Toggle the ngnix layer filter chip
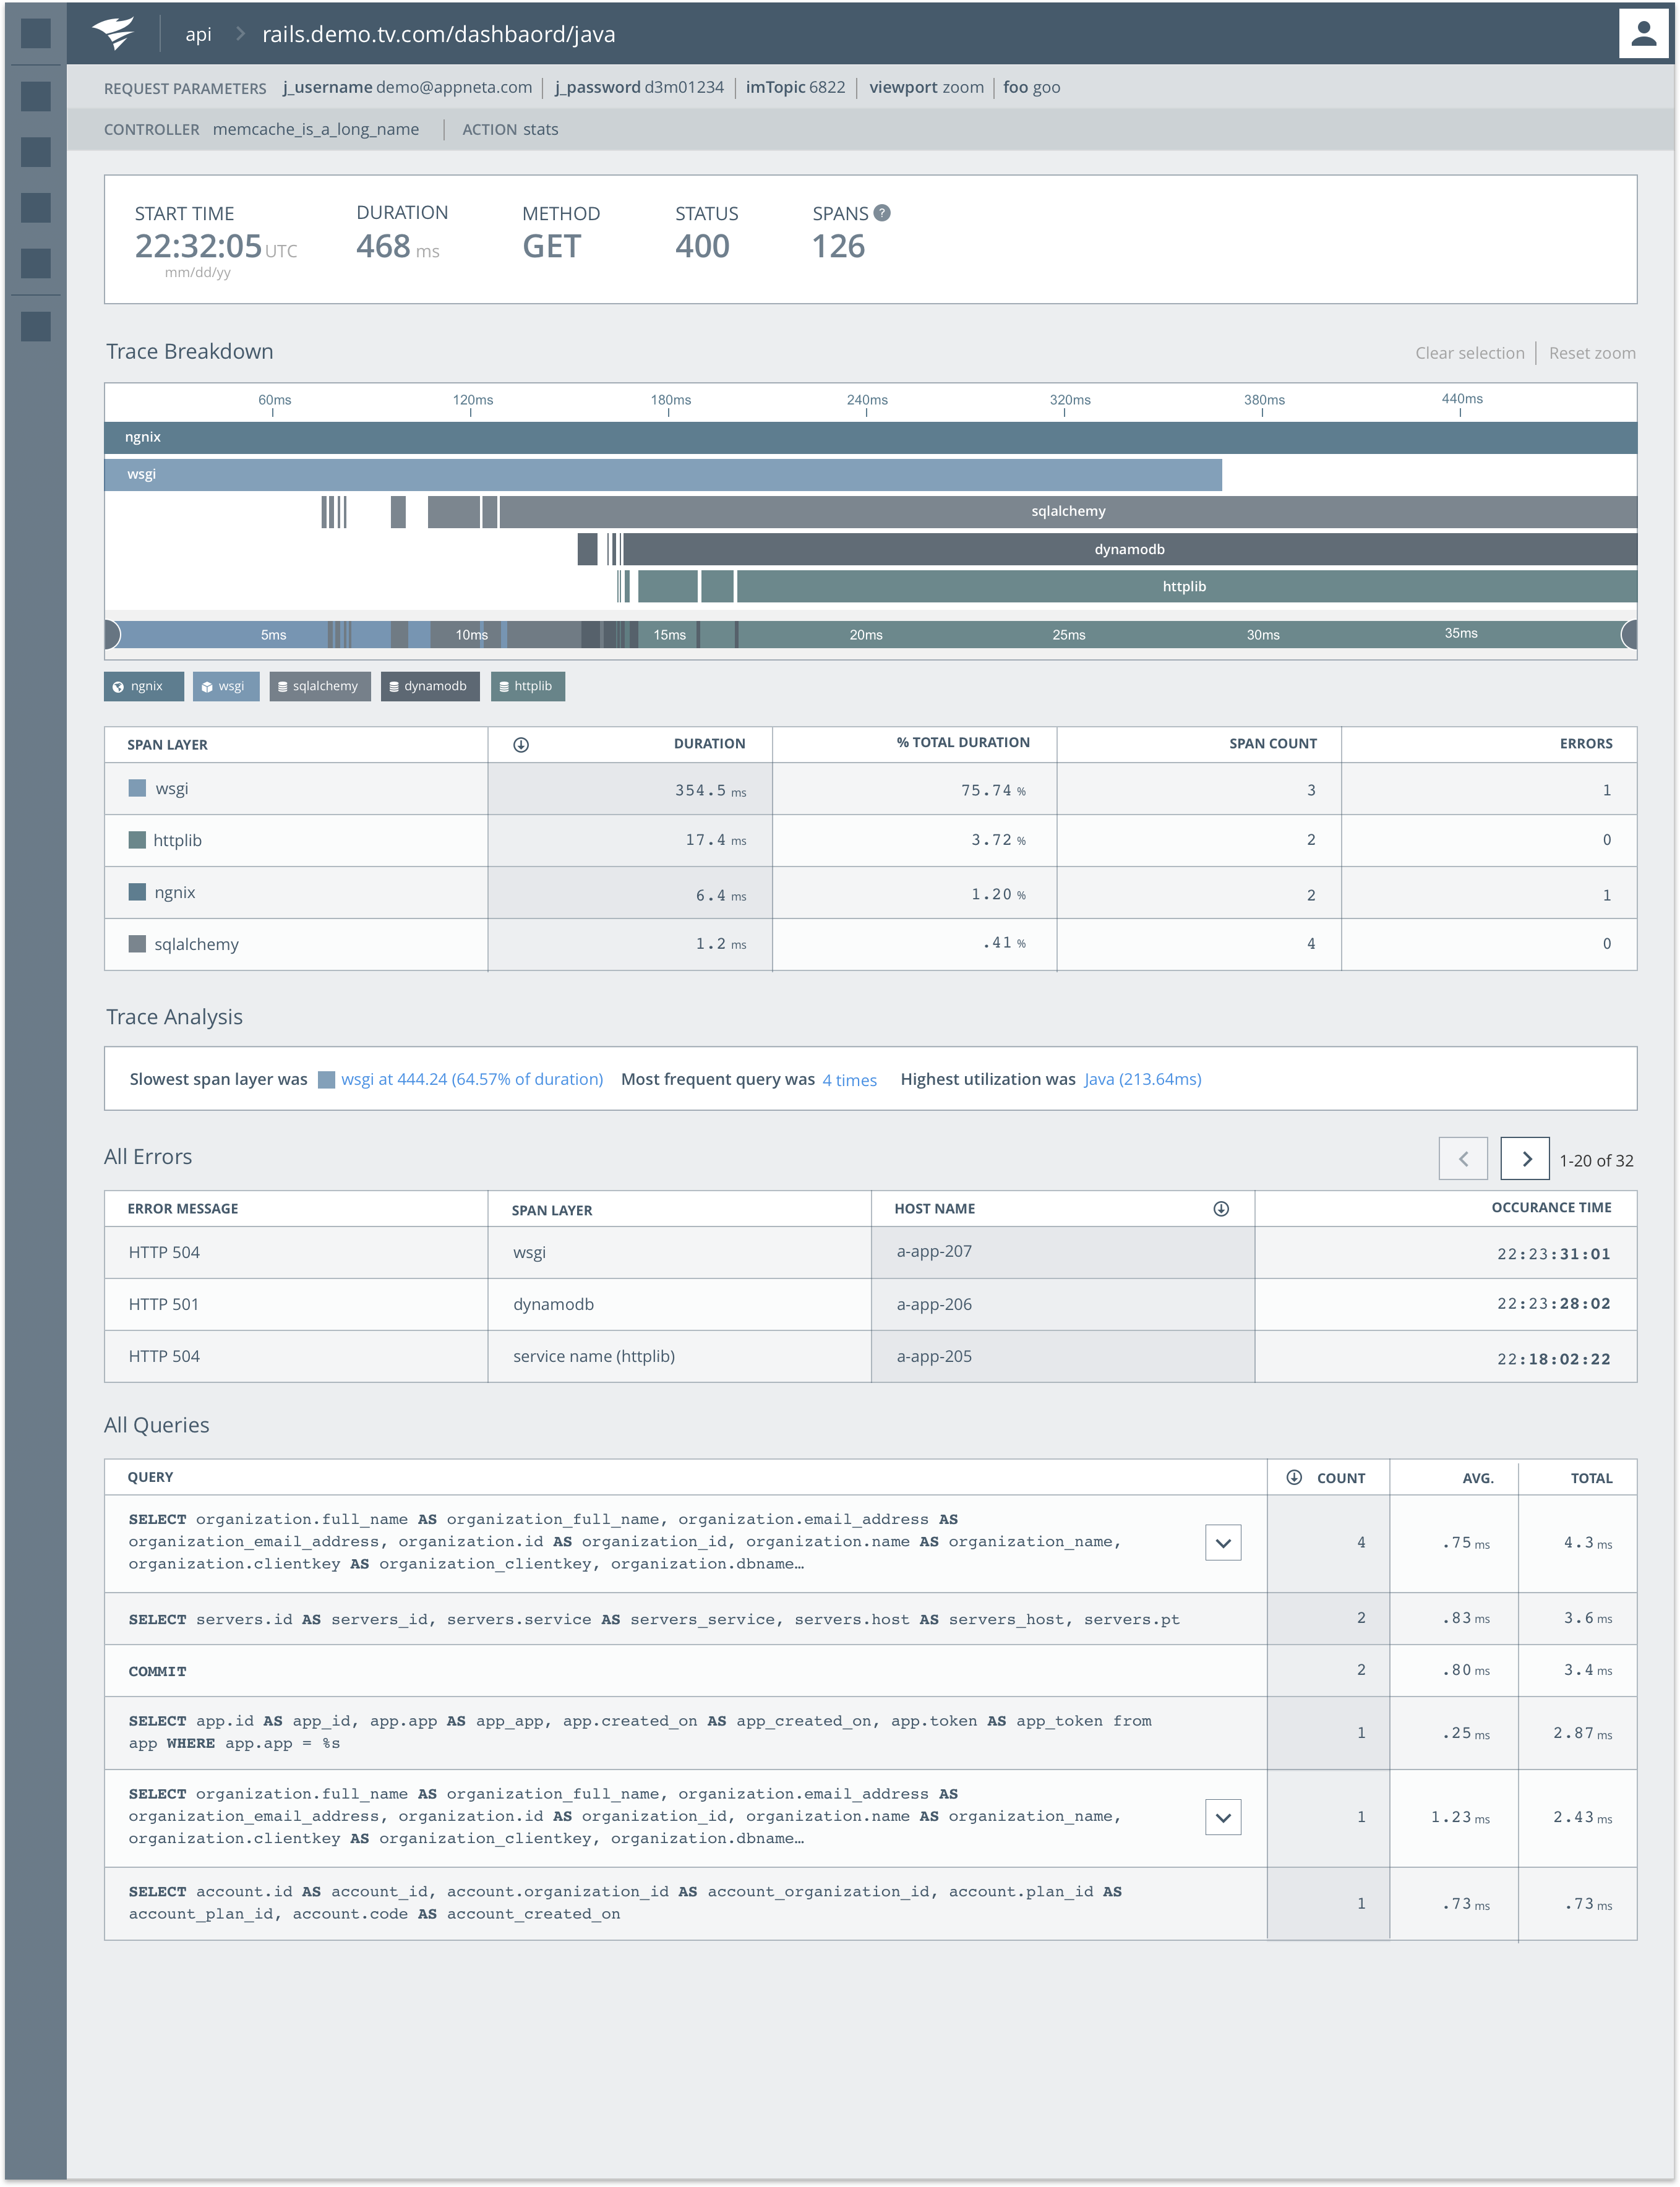 (x=143, y=686)
